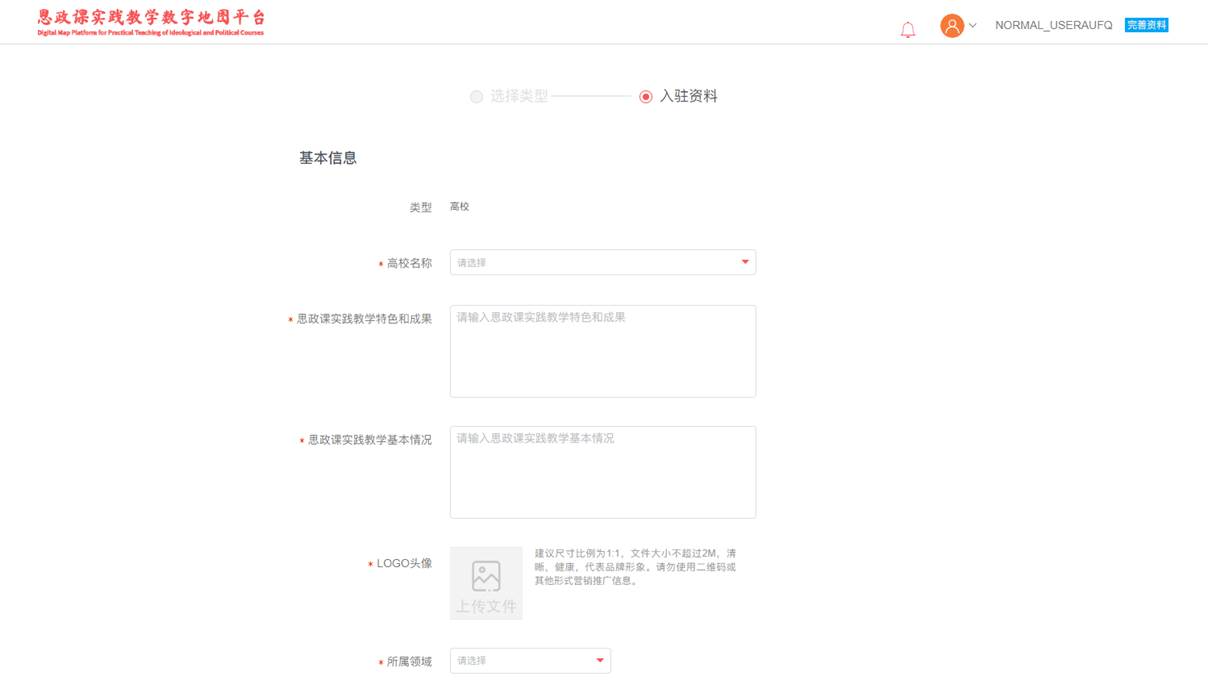
Task: Click the 完善资料 blue badge
Action: point(1146,26)
